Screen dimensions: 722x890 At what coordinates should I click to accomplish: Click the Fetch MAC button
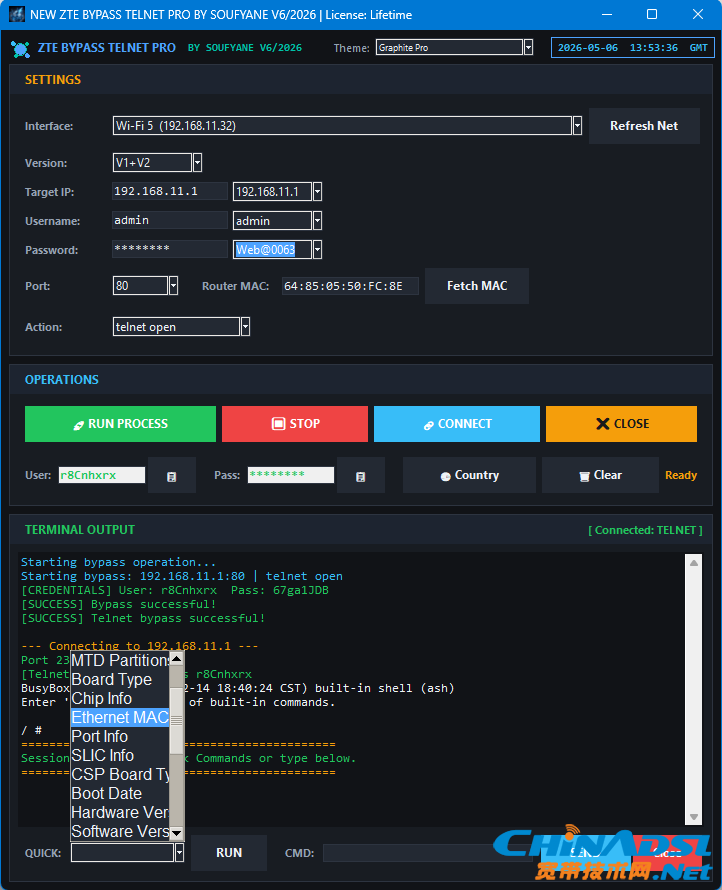[477, 286]
